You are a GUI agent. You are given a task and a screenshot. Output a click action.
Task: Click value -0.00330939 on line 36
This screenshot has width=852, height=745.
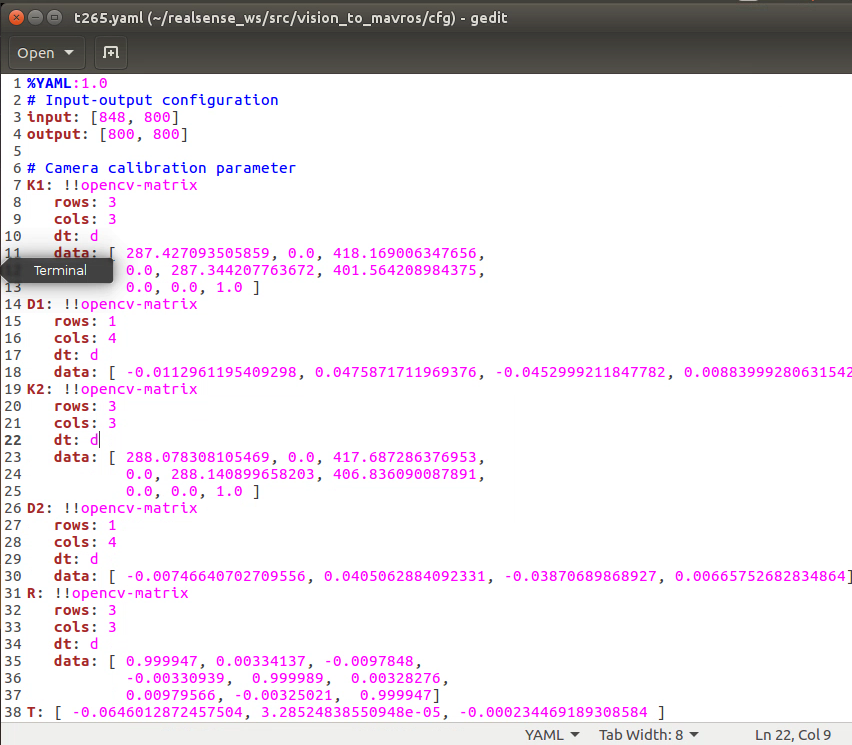pos(175,678)
